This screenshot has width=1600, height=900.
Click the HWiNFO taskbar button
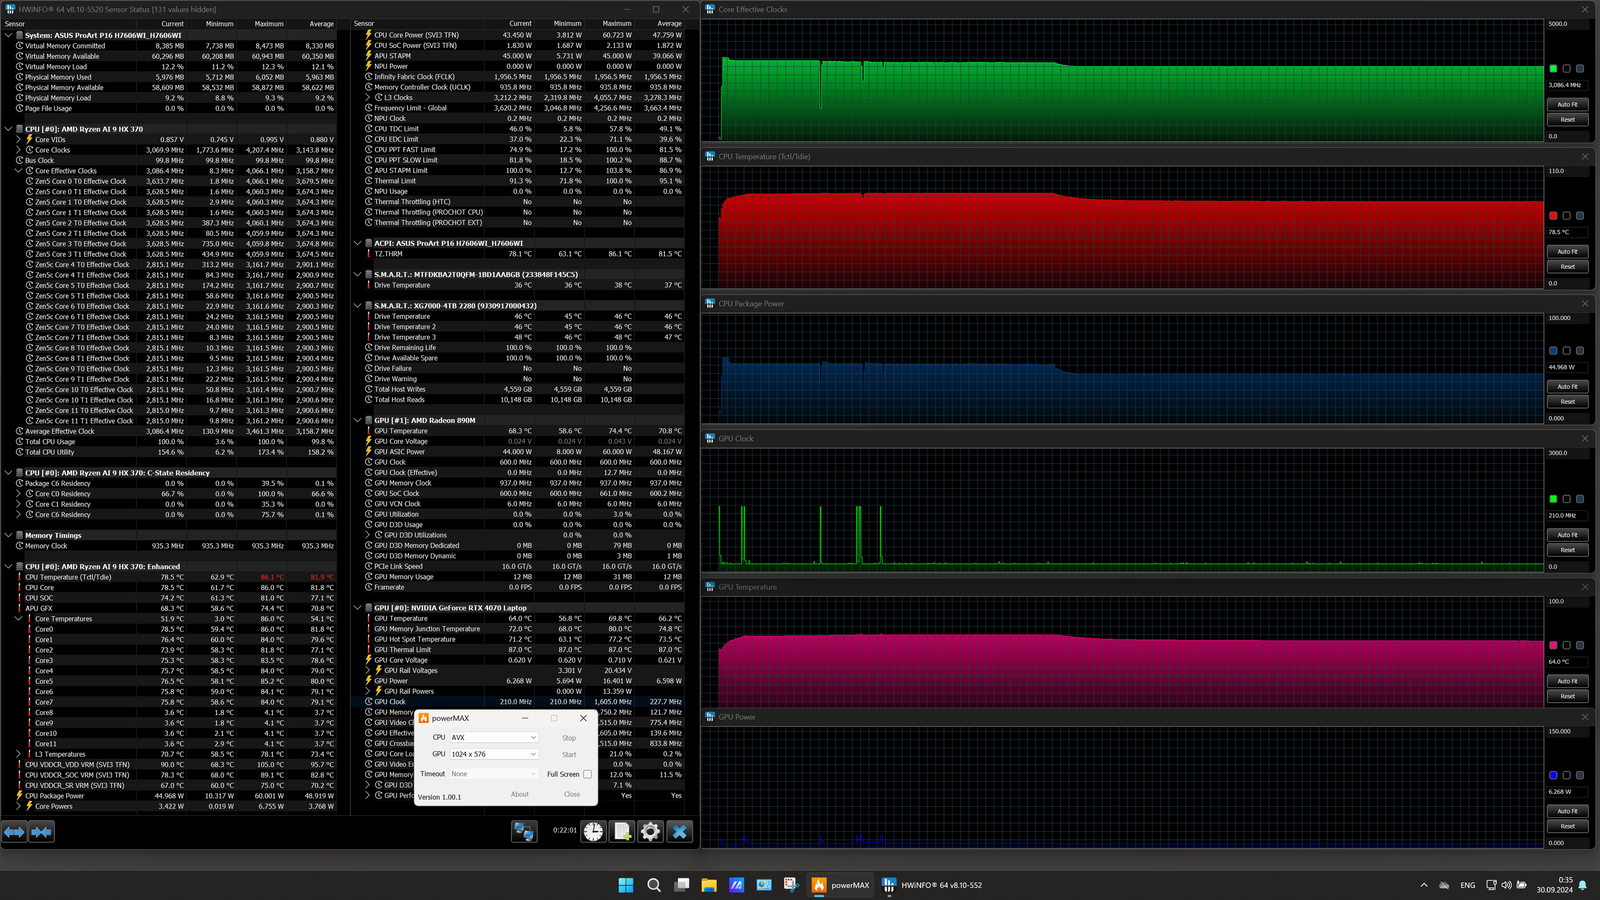[x=934, y=885]
